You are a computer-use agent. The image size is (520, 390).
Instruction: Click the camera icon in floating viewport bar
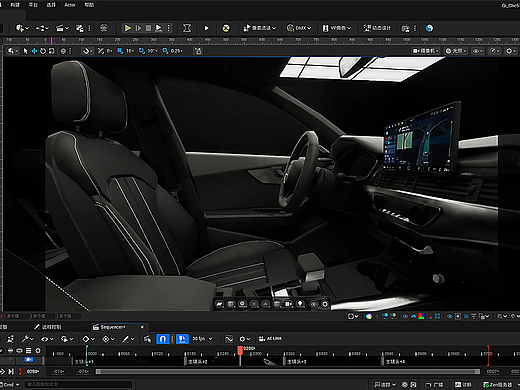coord(288,304)
